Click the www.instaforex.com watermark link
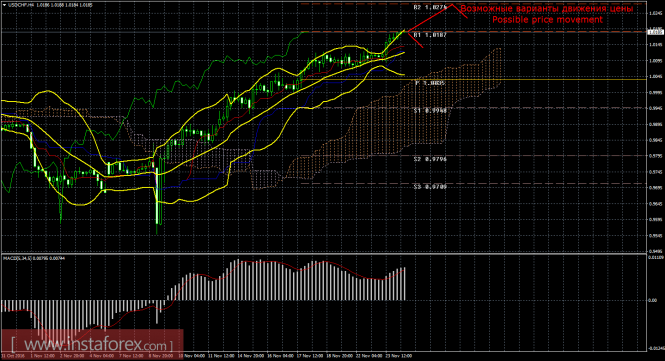Viewport: 665px width, 361px height. 92,343
